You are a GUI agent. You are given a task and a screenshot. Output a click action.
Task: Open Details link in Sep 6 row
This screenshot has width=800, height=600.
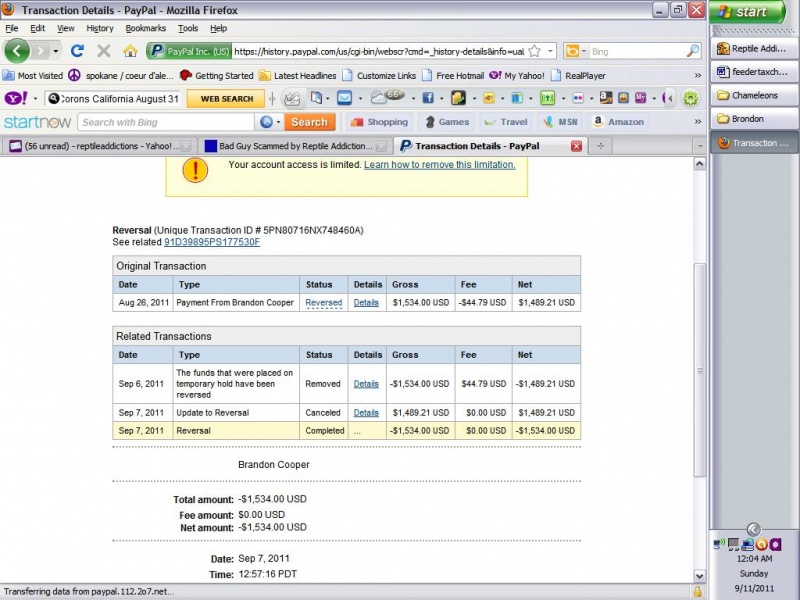coord(366,384)
